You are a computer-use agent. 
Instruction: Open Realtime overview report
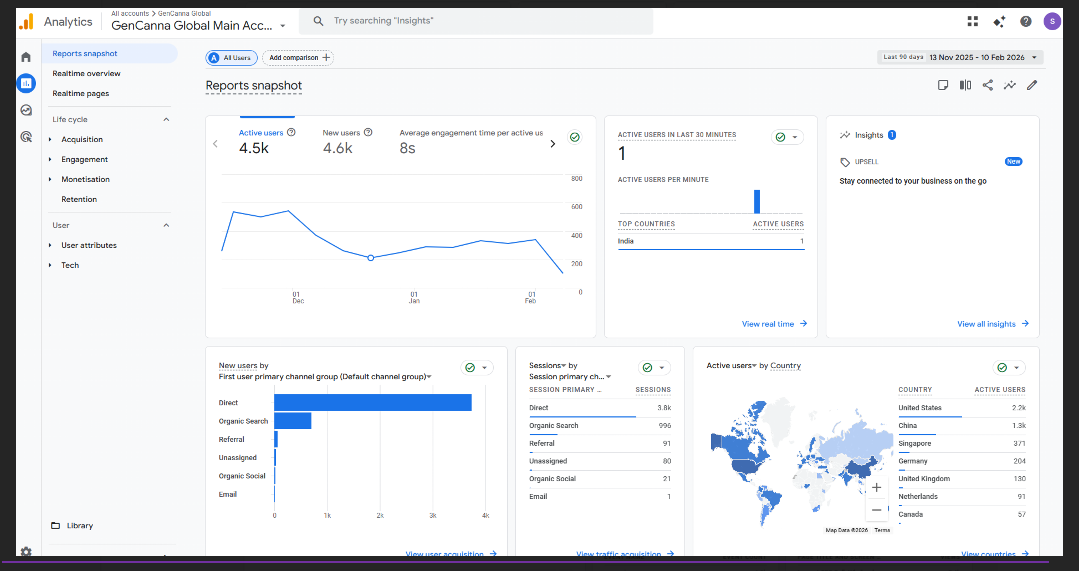(86, 73)
